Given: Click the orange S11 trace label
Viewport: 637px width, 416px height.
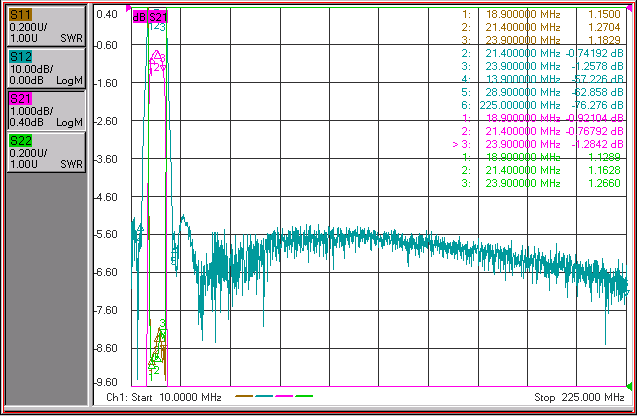Looking at the screenshot, I should [20, 15].
